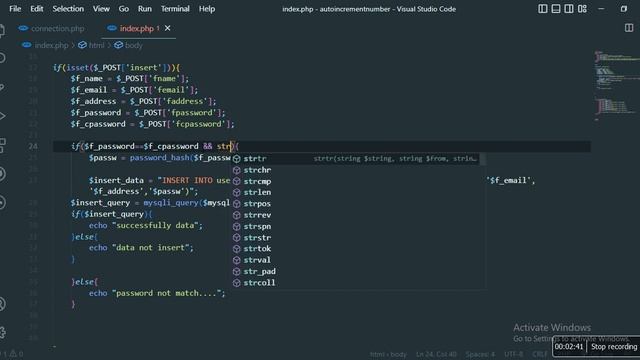Click the $f_name variable on line 18
640x360 pixels.
click(87, 78)
